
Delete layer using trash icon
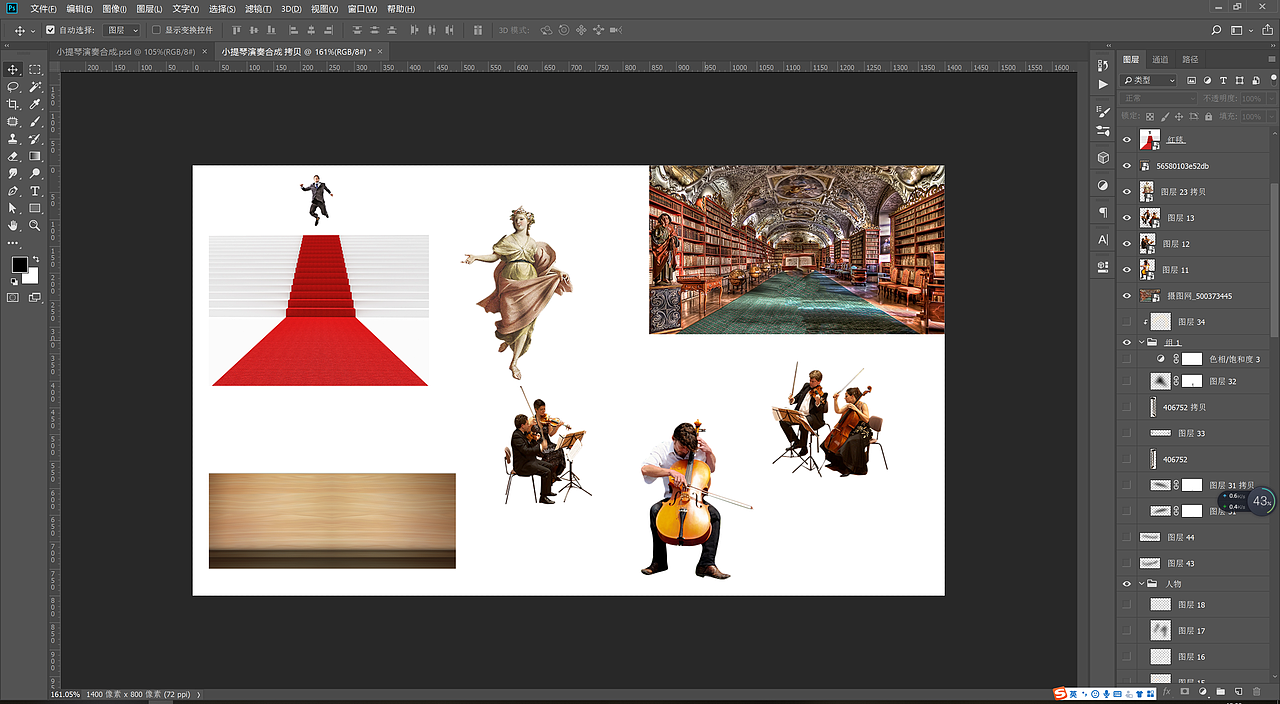point(1257,691)
